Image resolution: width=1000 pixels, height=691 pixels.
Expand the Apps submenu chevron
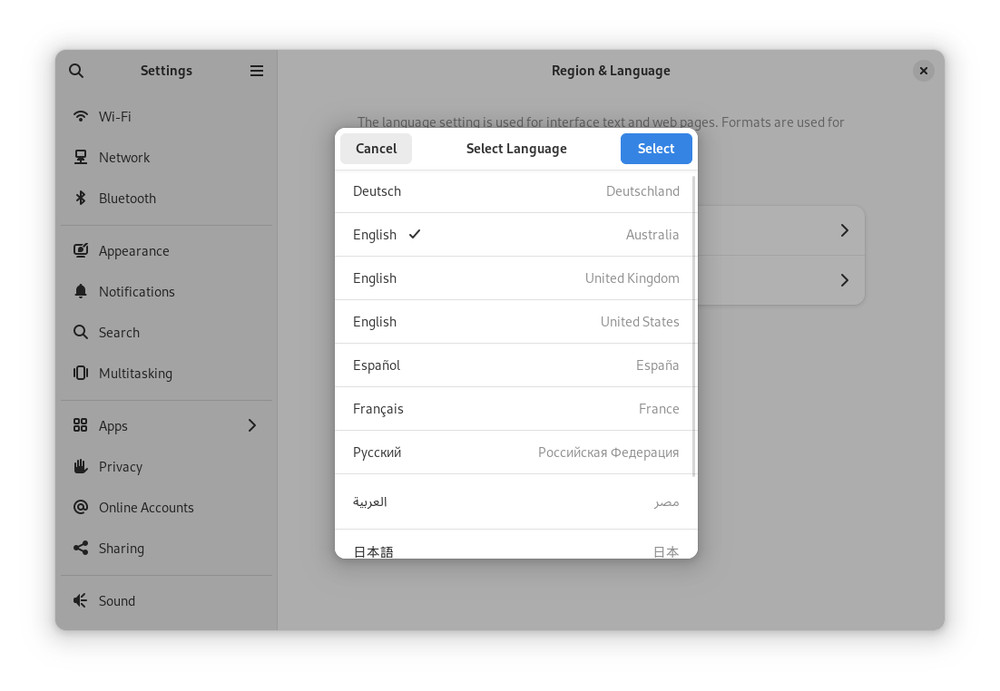(x=252, y=426)
